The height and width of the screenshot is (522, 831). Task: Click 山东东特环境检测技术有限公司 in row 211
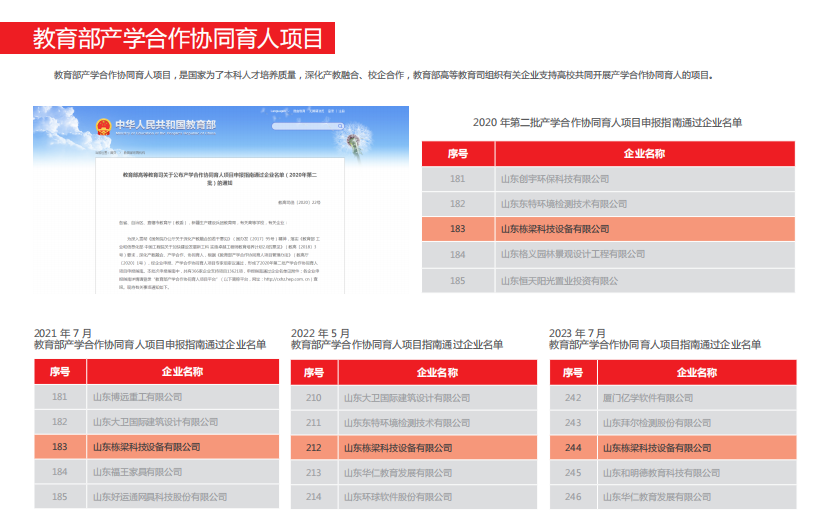click(407, 423)
